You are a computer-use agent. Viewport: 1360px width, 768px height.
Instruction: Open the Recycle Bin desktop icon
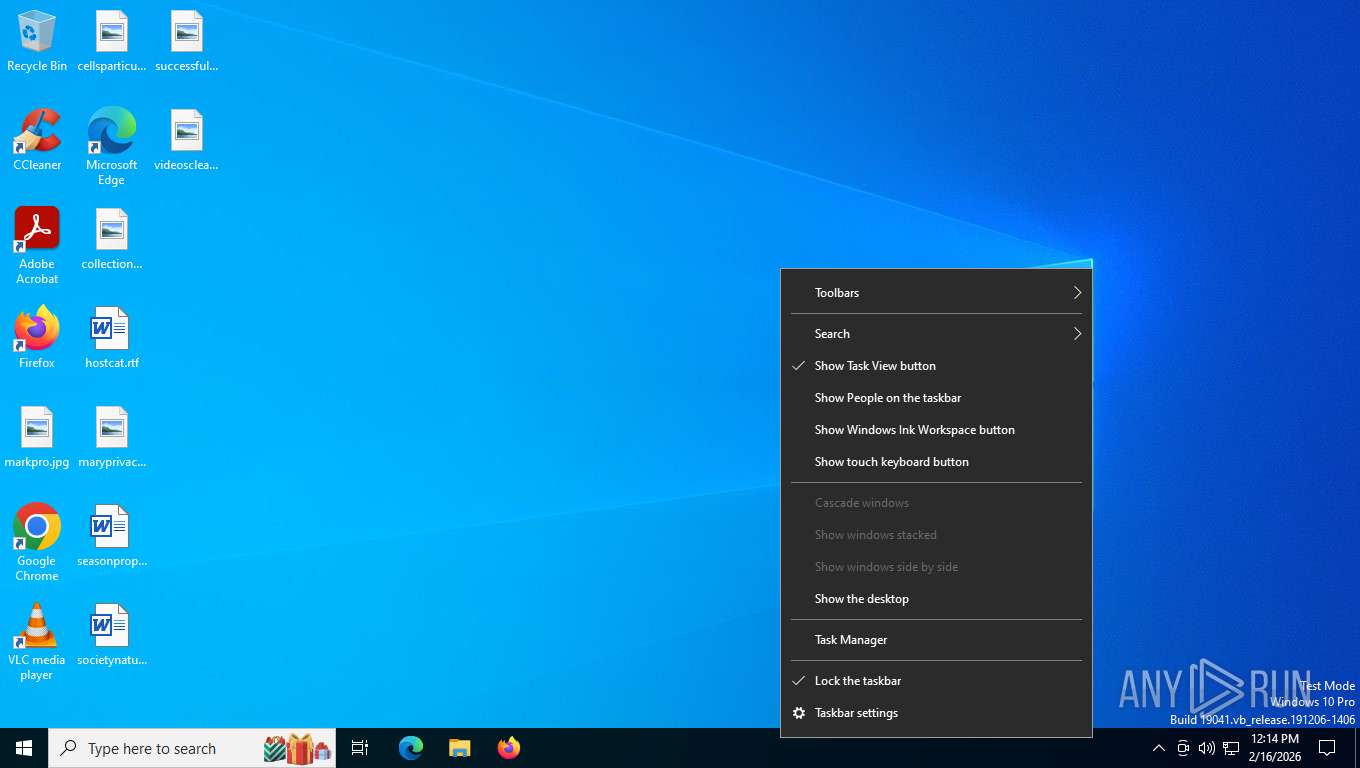[37, 41]
